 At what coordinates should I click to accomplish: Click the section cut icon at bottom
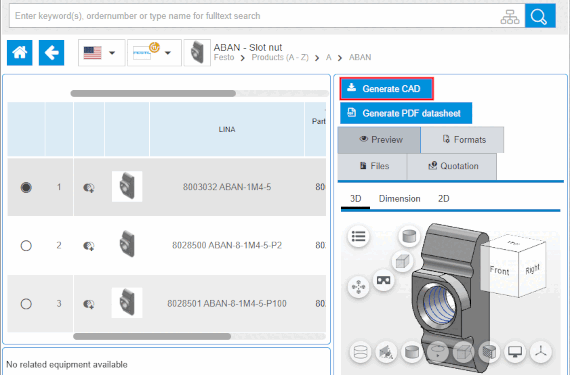coord(386,352)
